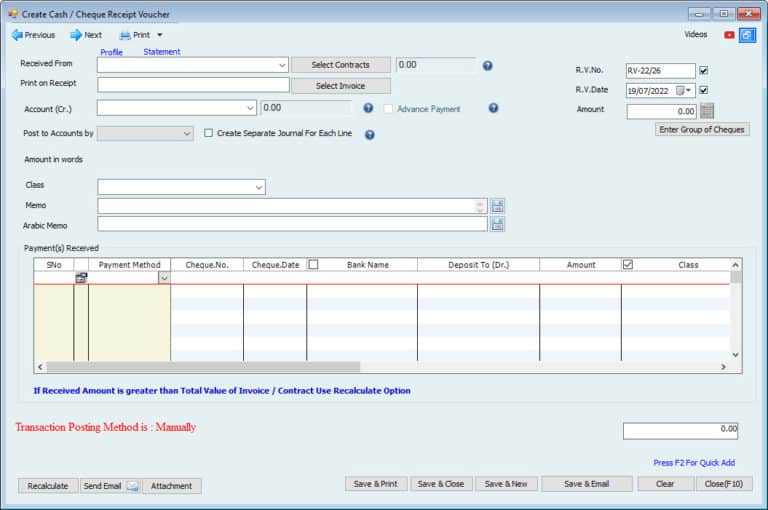The image size is (768, 510).
Task: Click Save & Email
Action: coord(587,484)
